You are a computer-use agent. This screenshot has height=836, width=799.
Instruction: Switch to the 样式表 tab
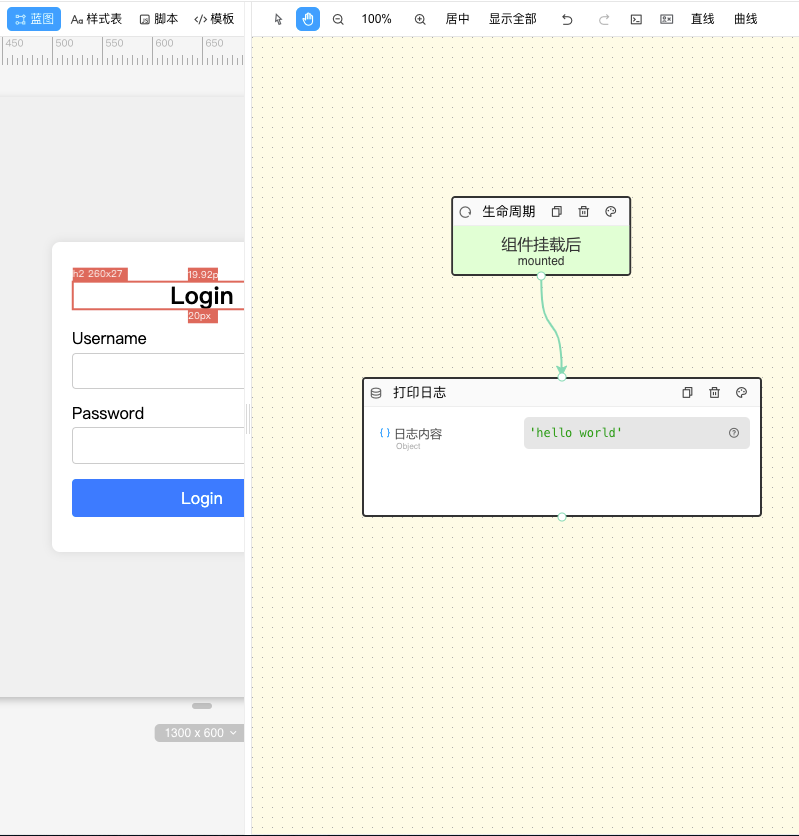[x=96, y=19]
